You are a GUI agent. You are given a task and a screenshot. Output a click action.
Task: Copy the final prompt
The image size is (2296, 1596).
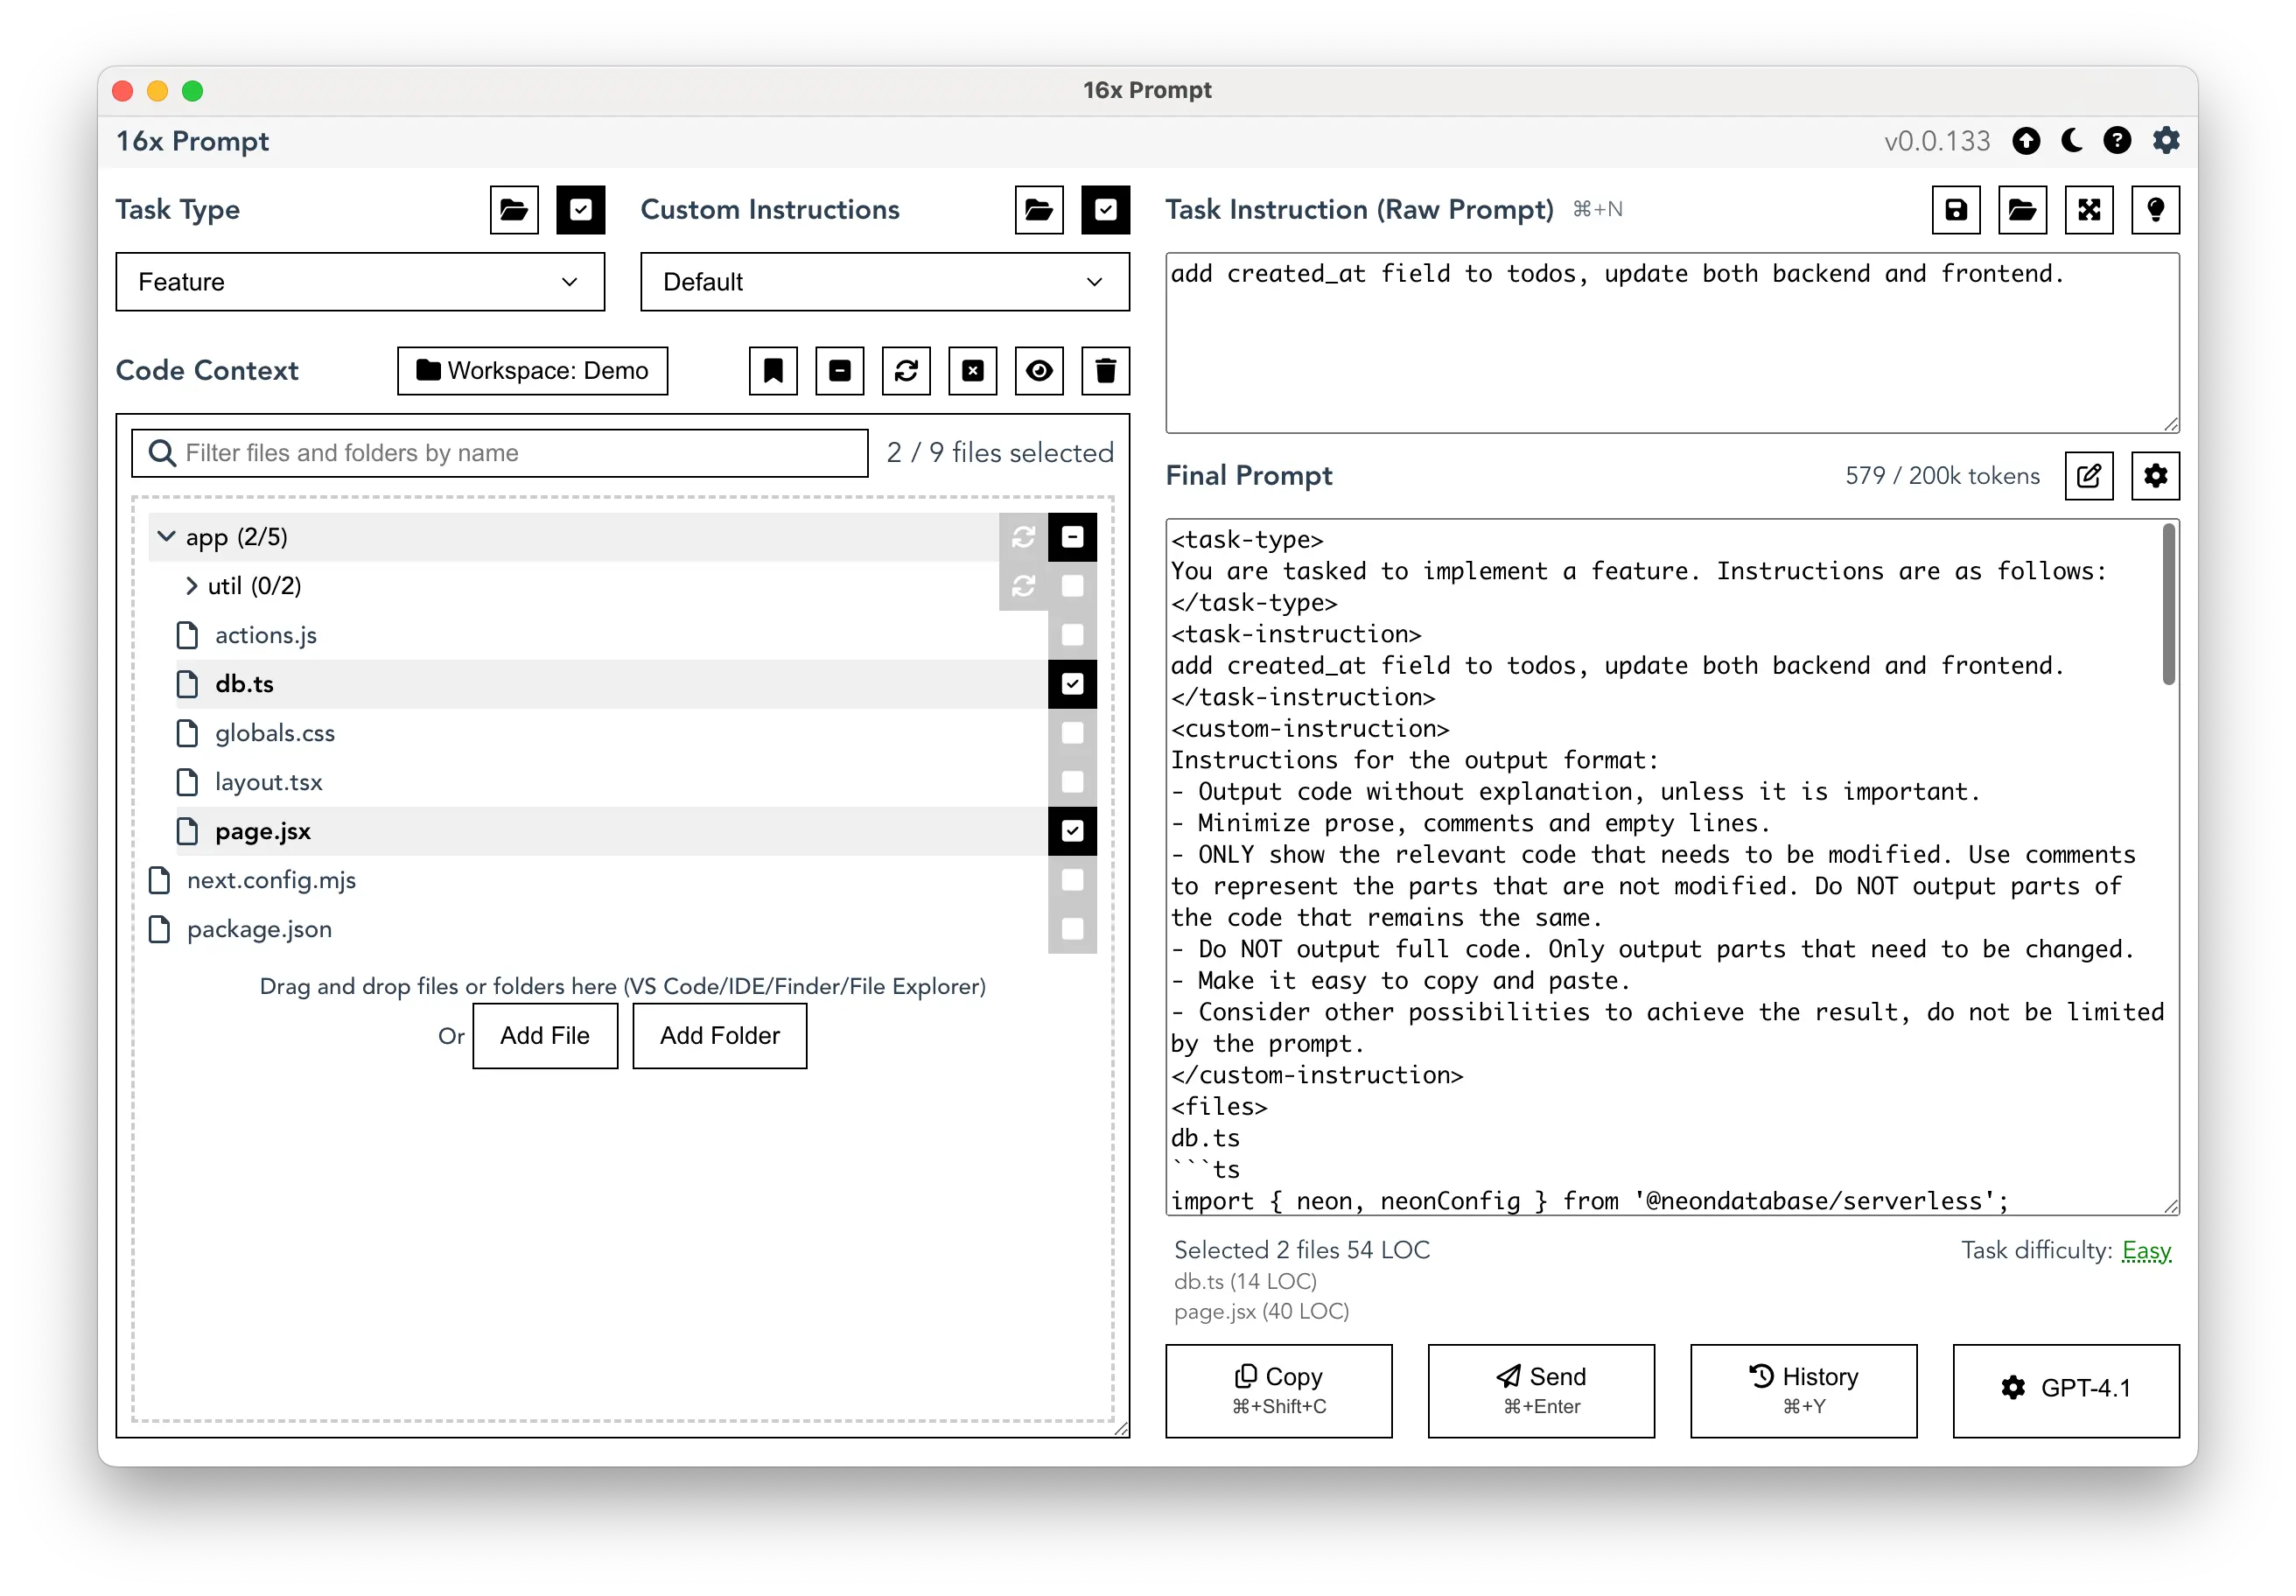point(1279,1391)
